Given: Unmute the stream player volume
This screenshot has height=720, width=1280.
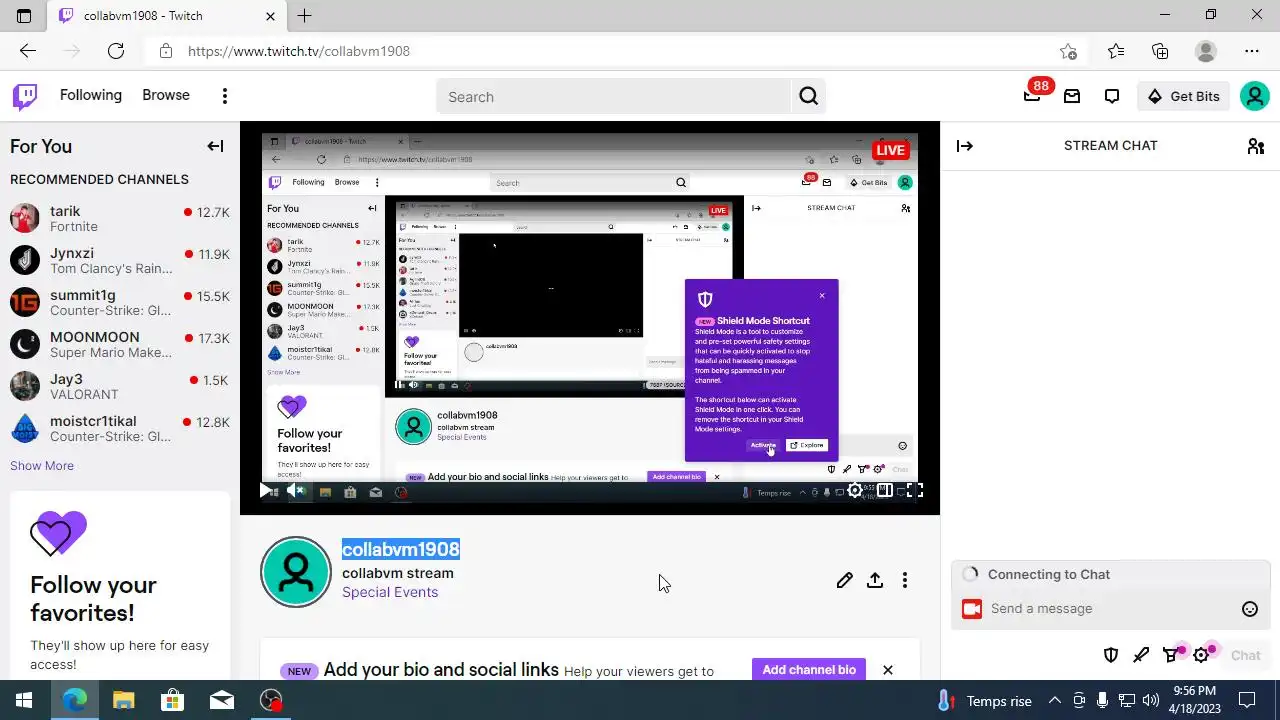Looking at the screenshot, I should click(295, 490).
